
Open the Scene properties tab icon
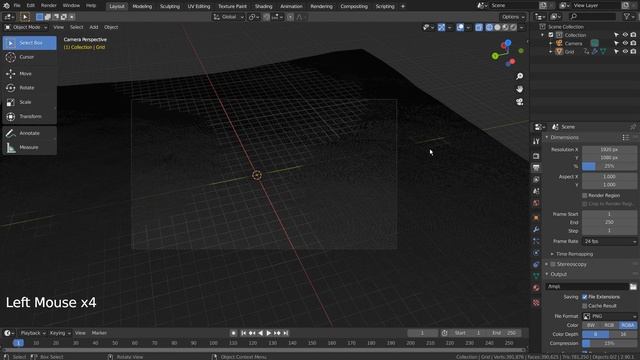[536, 191]
